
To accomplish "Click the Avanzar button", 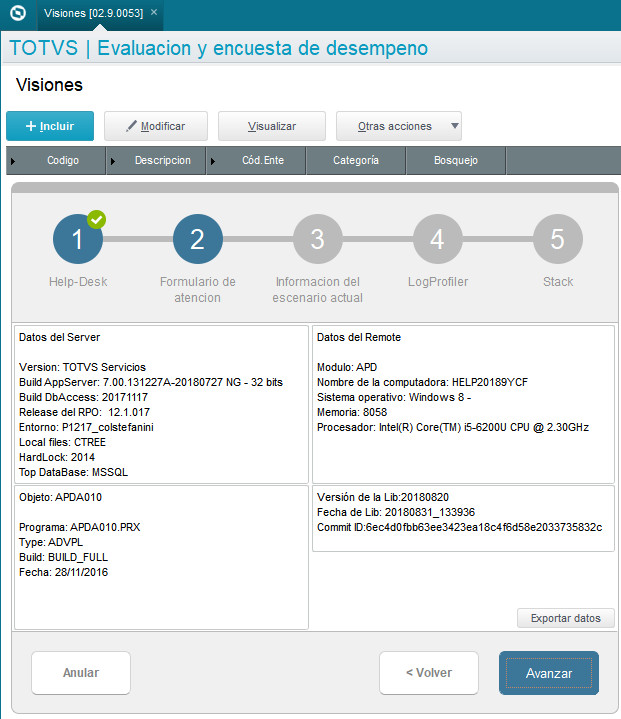I will [x=549, y=673].
